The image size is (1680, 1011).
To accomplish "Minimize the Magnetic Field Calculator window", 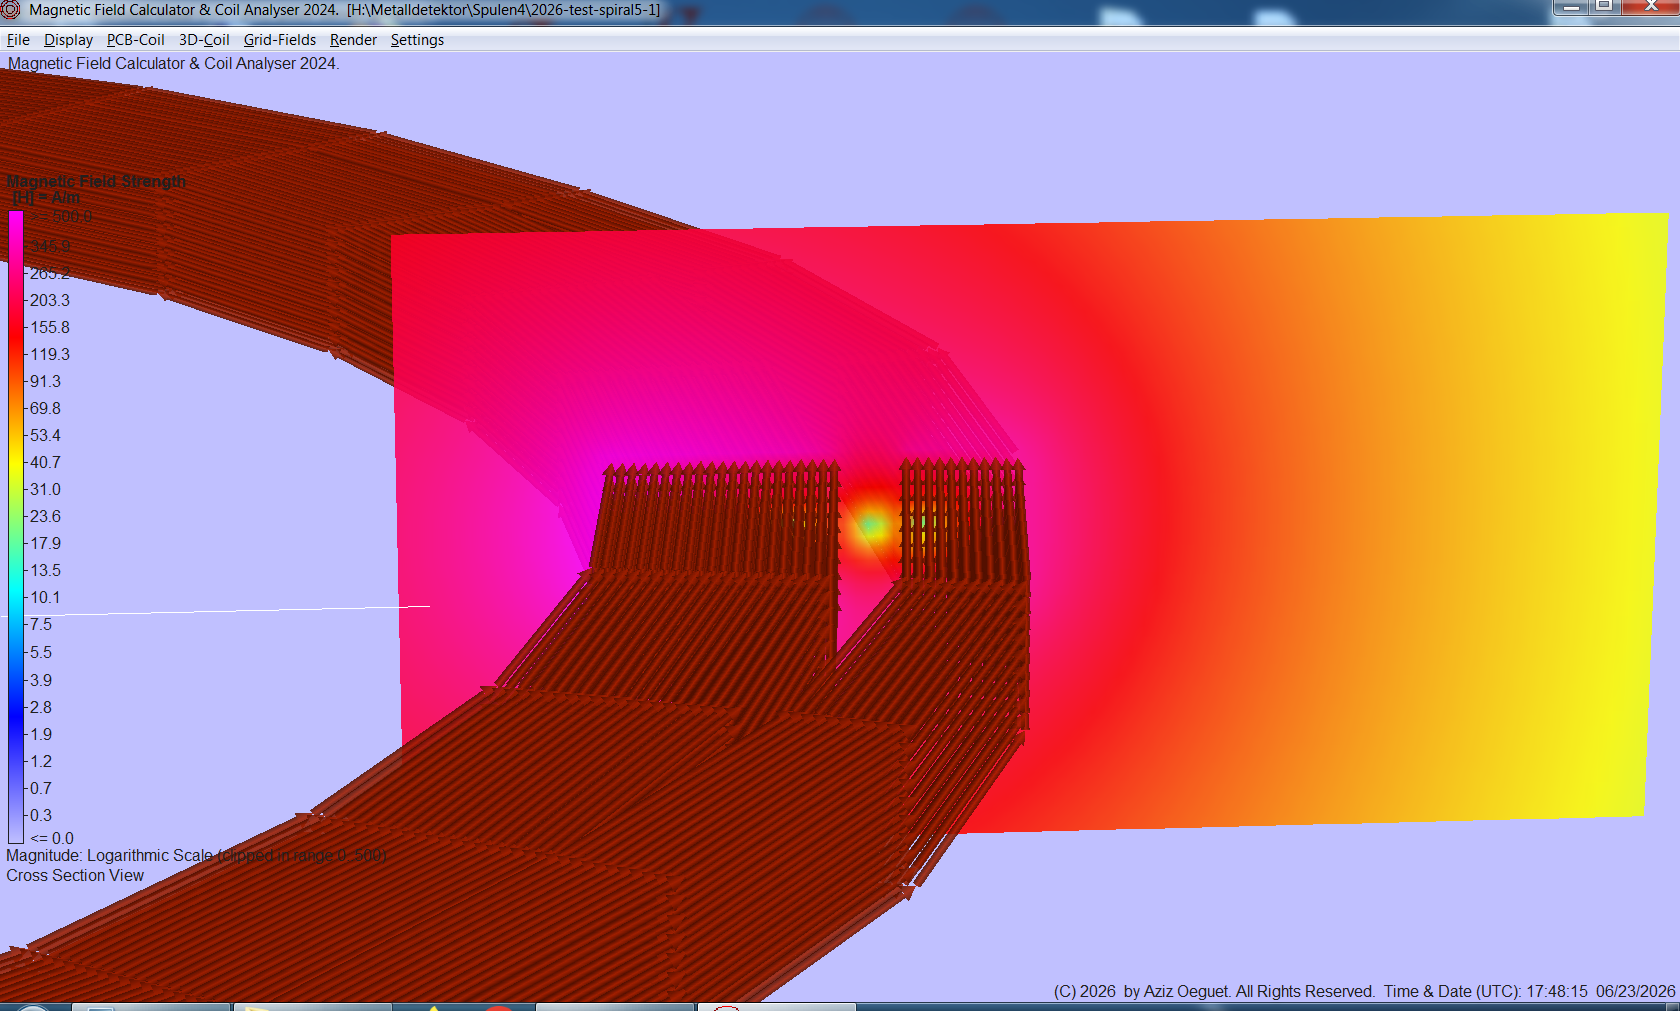I will click(1571, 7).
